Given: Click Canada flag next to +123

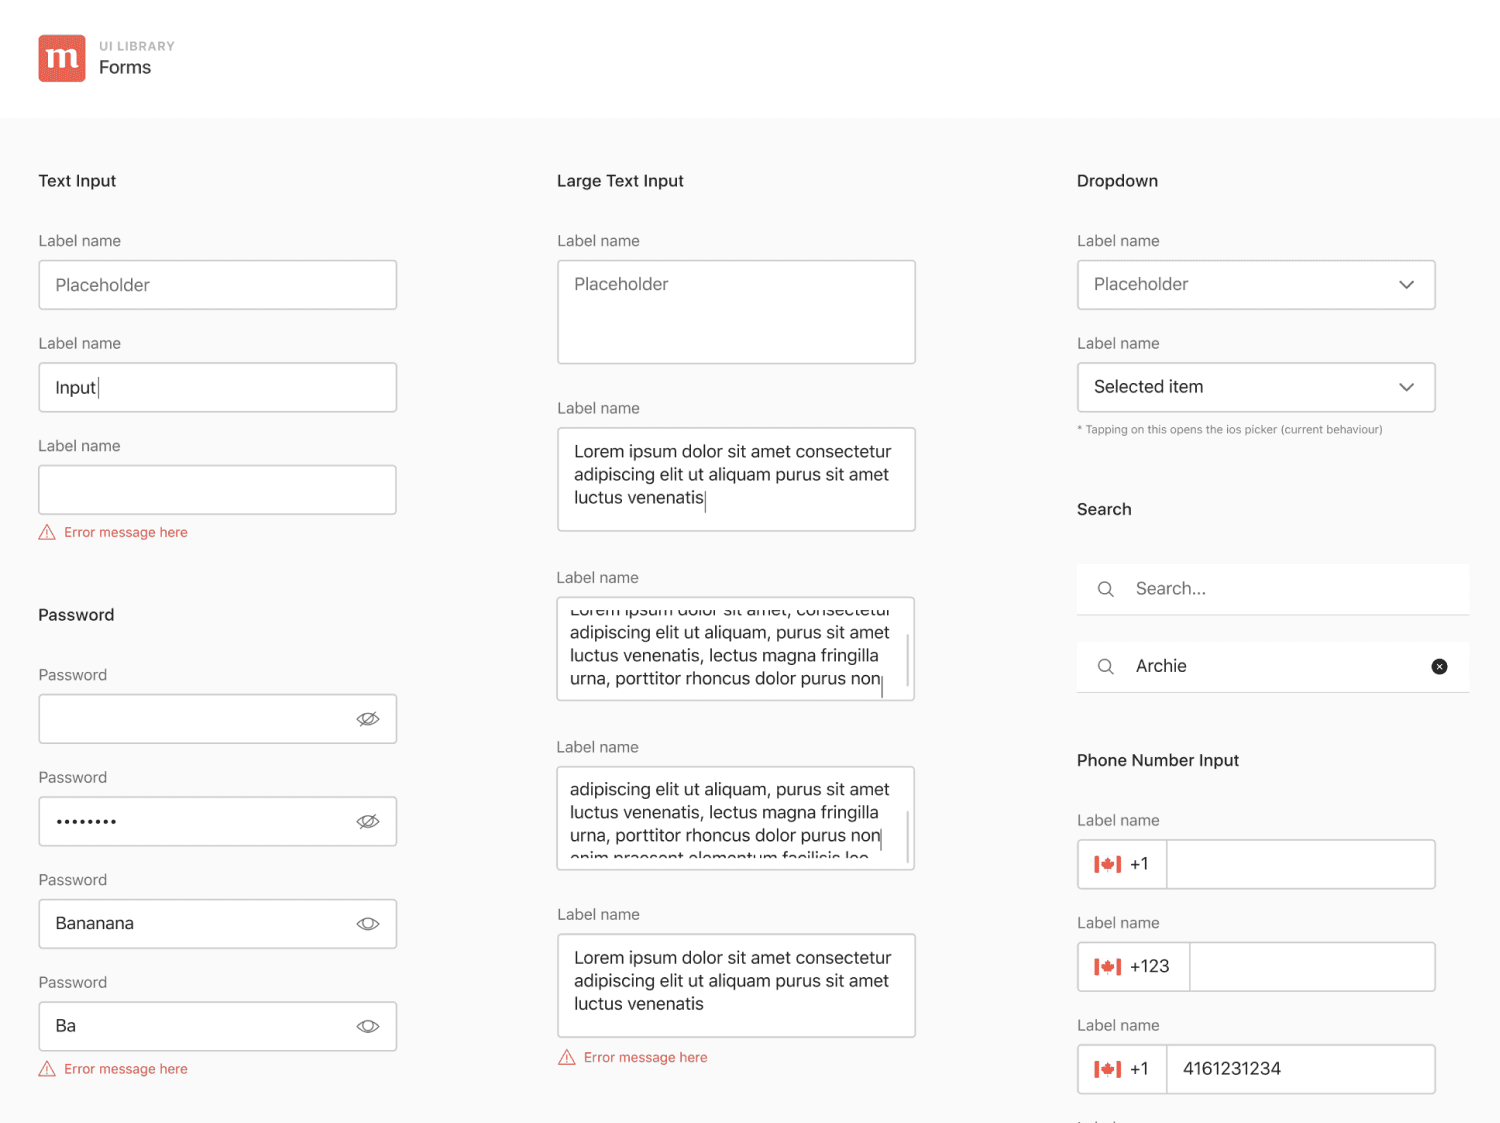Looking at the screenshot, I should tap(1108, 966).
